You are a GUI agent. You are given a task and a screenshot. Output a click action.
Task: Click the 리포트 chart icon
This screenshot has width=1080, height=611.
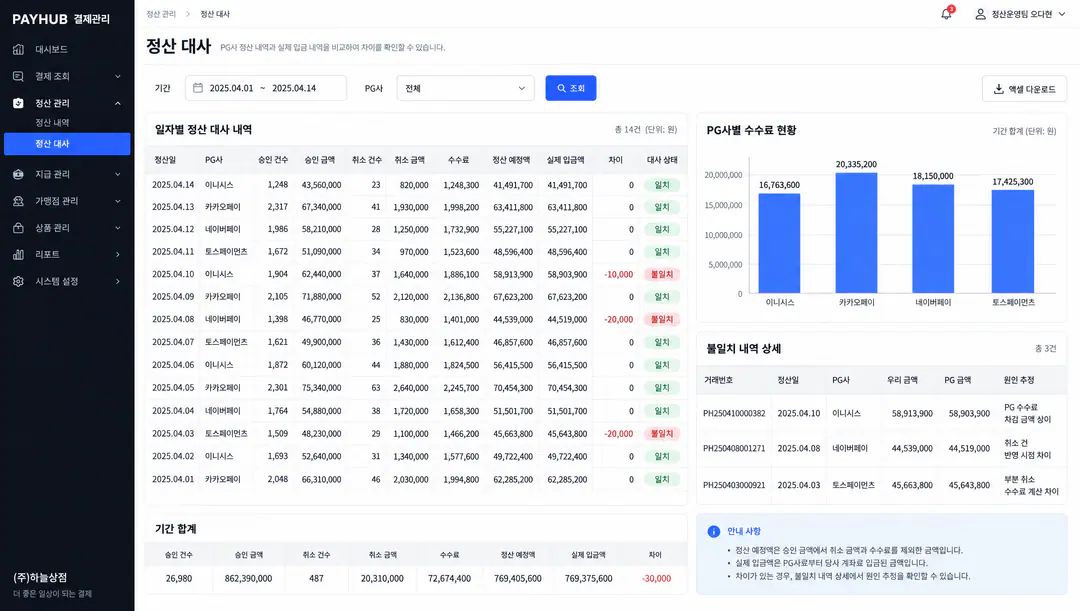pyautogui.click(x=19, y=255)
